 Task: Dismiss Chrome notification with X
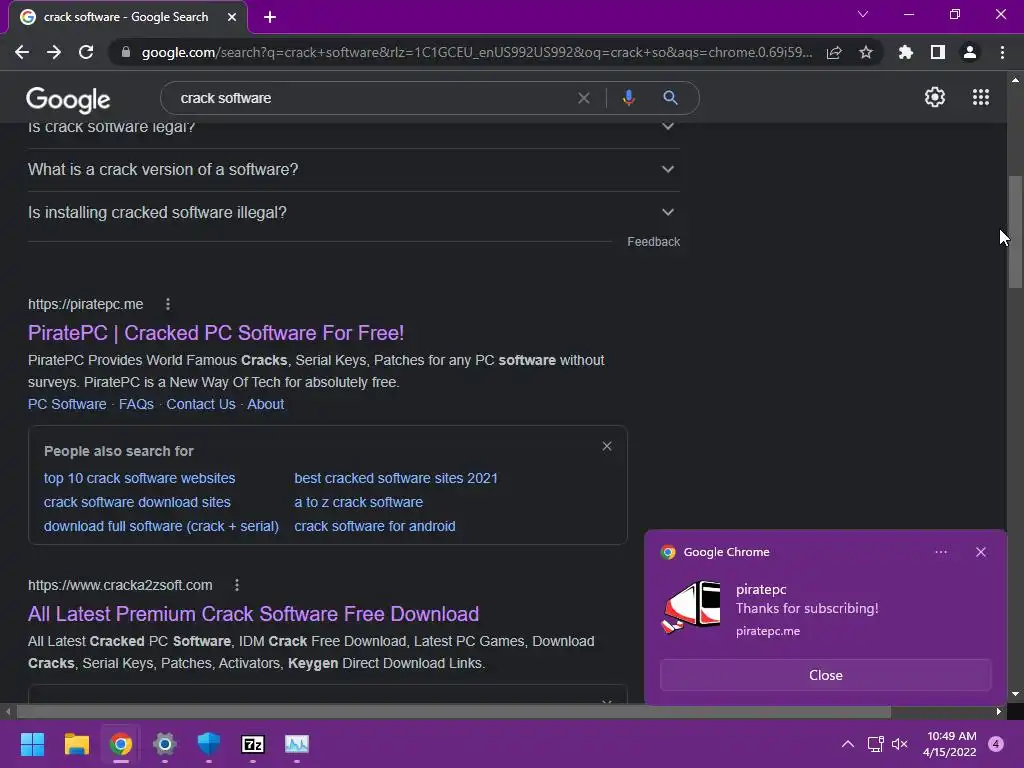click(x=981, y=552)
